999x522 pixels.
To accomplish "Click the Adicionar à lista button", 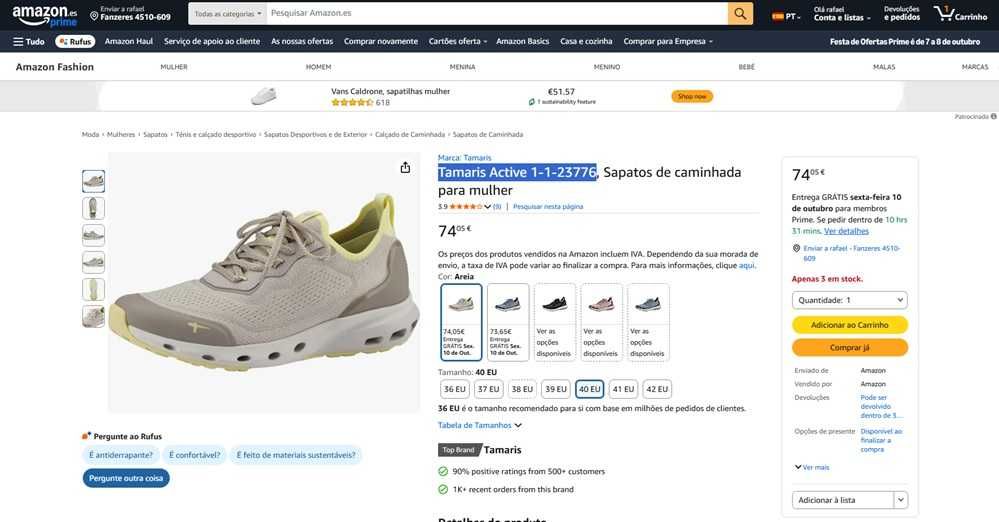I will pos(842,500).
